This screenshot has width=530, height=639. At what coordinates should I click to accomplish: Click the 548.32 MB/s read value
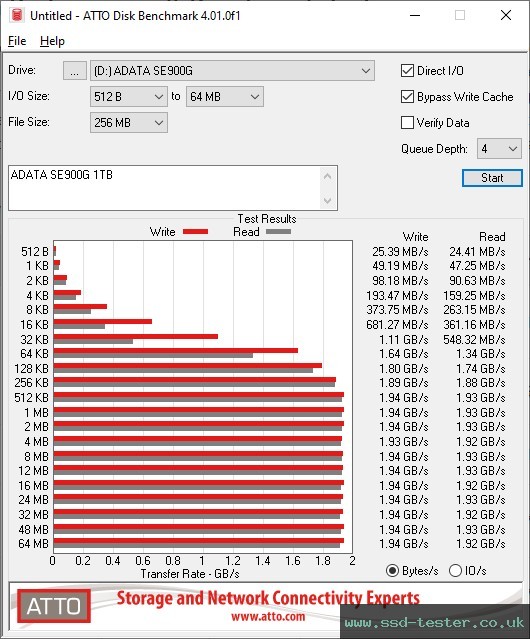474,339
